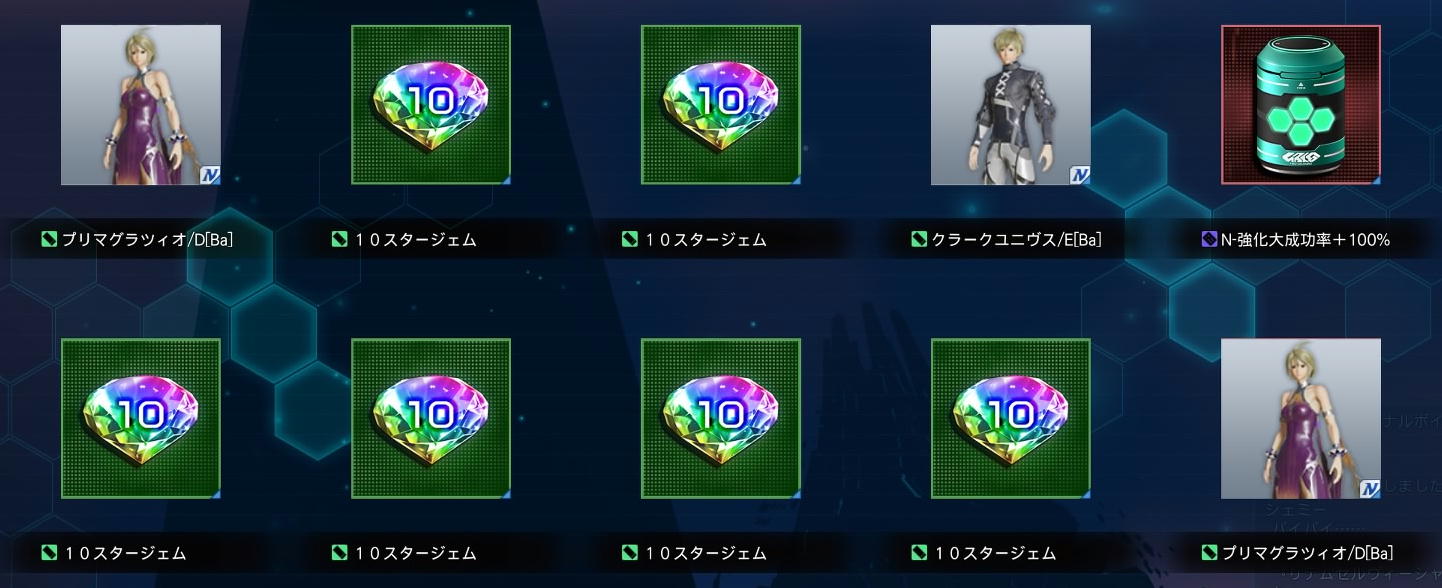
Task: Select the N-強化大成功率+100% name label
Action: (1306, 240)
